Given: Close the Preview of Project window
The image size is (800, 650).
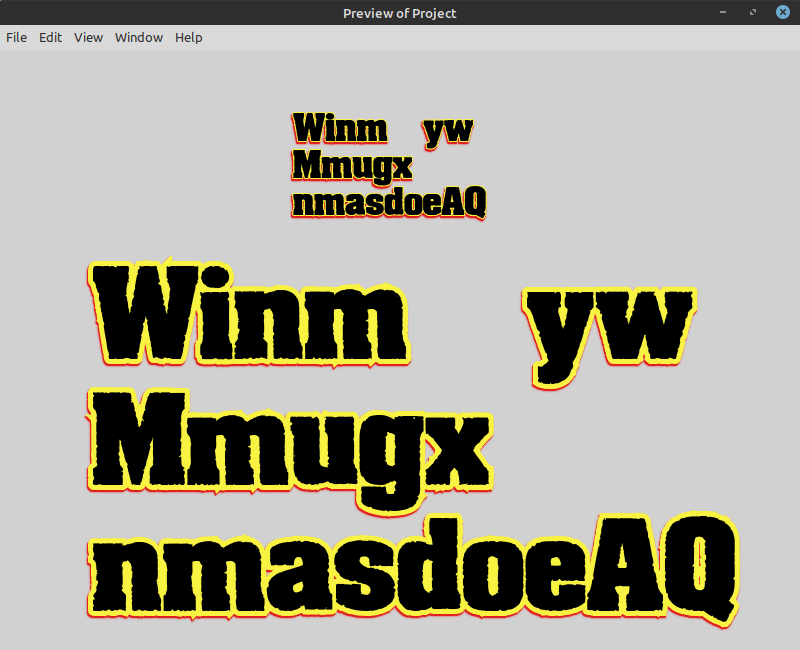Looking at the screenshot, I should (x=783, y=12).
